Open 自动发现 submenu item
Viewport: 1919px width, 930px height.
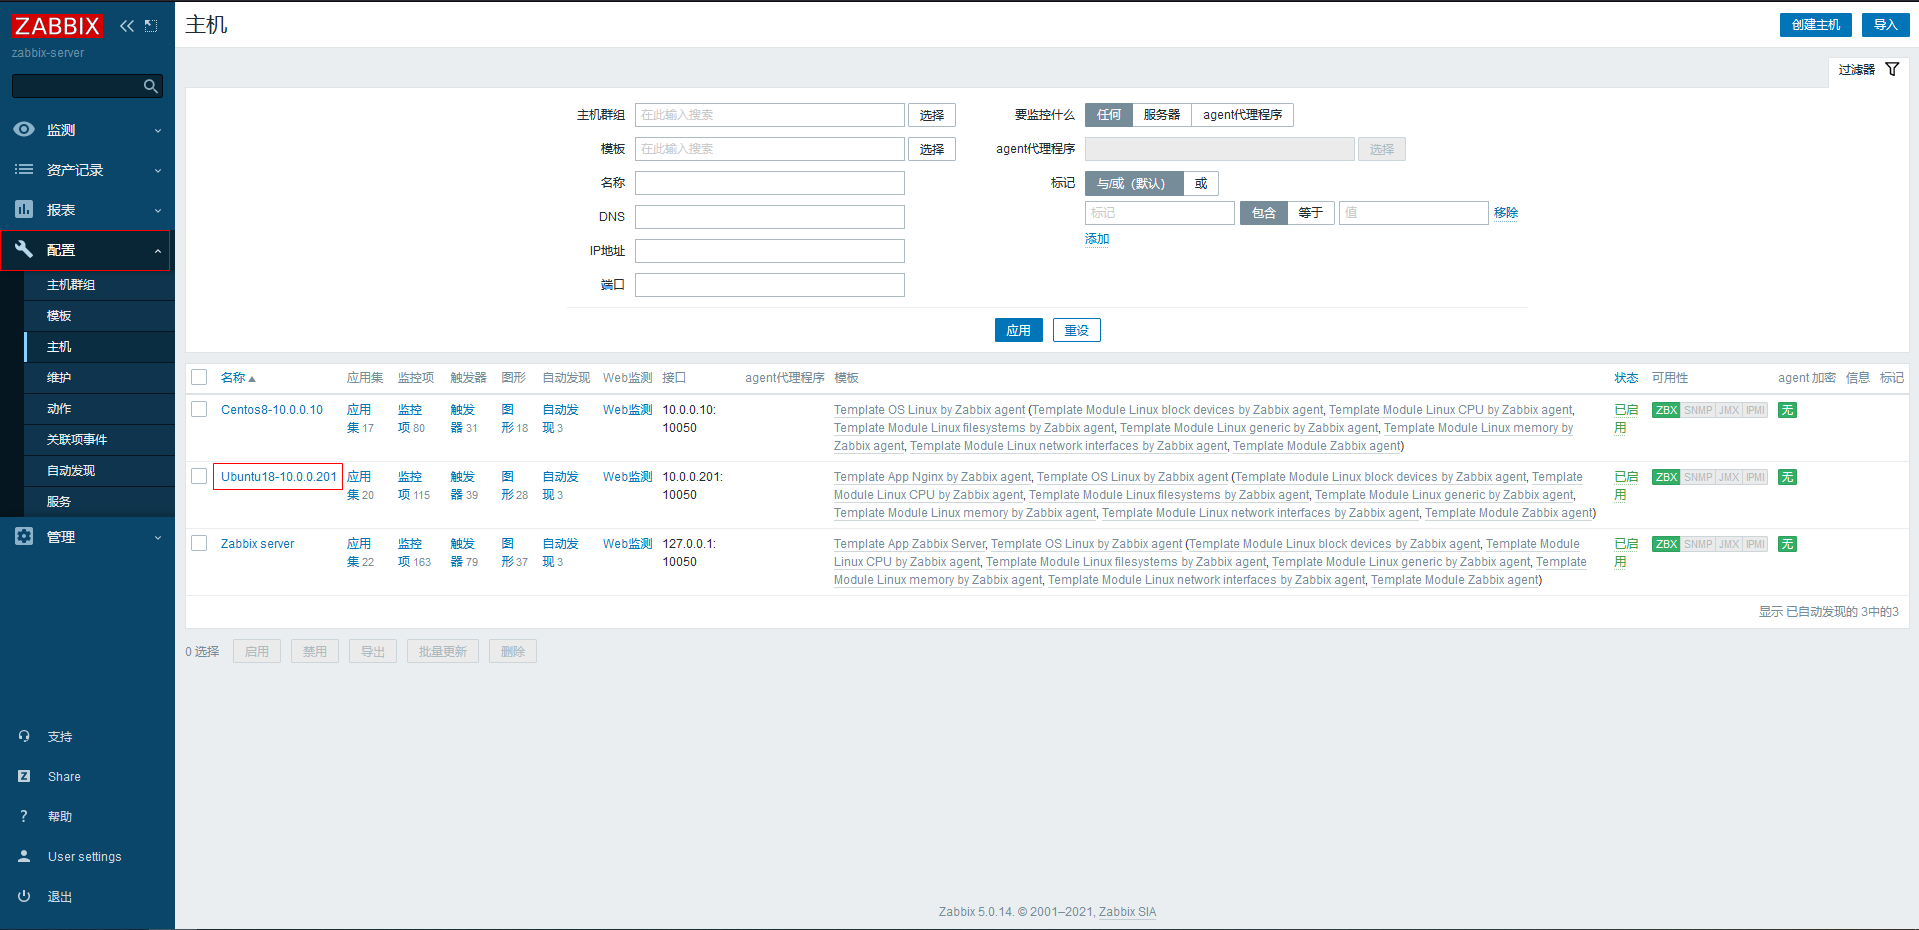tap(99, 471)
